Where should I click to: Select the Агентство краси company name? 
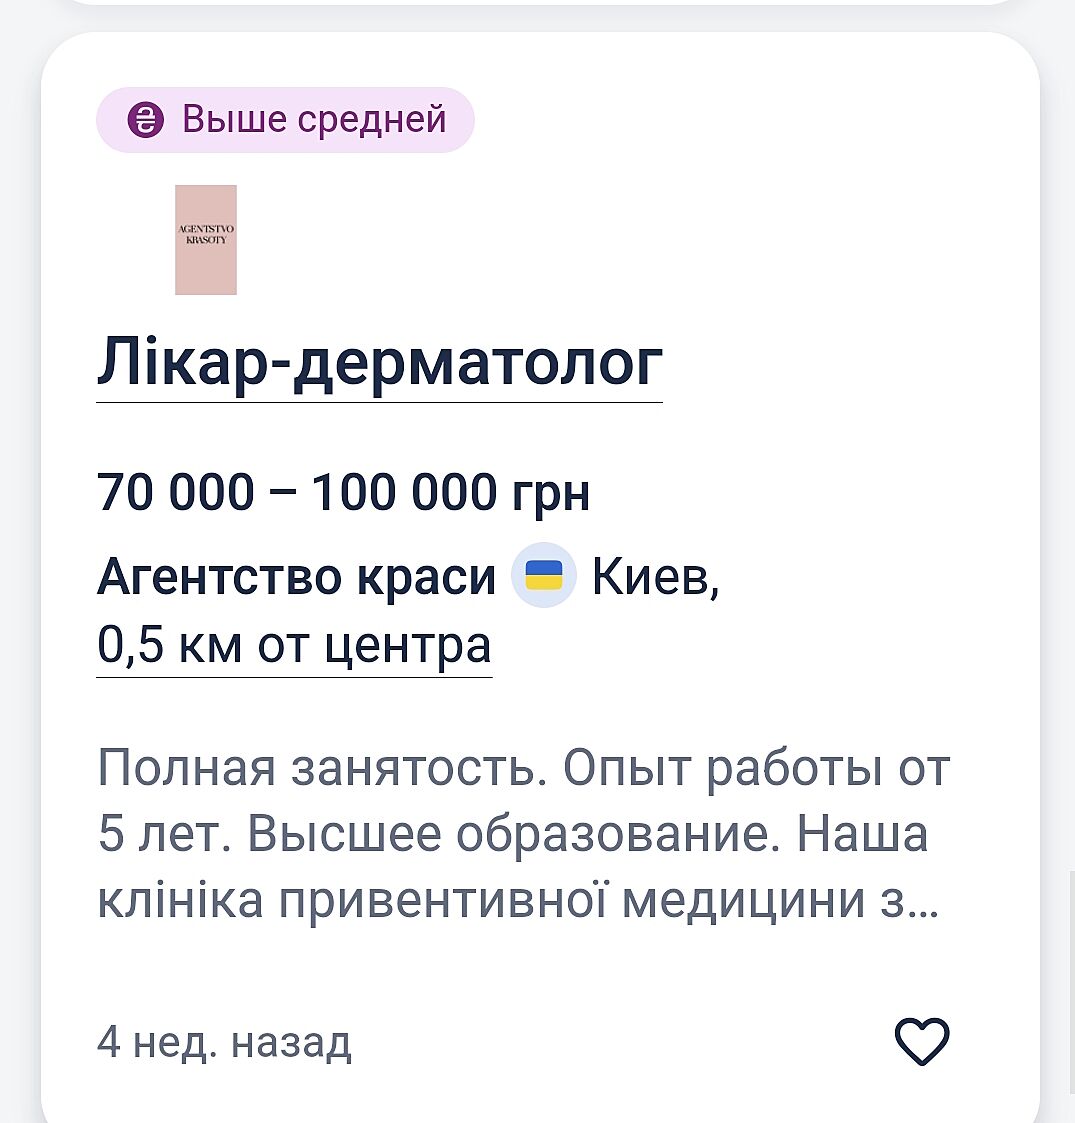[x=296, y=577]
